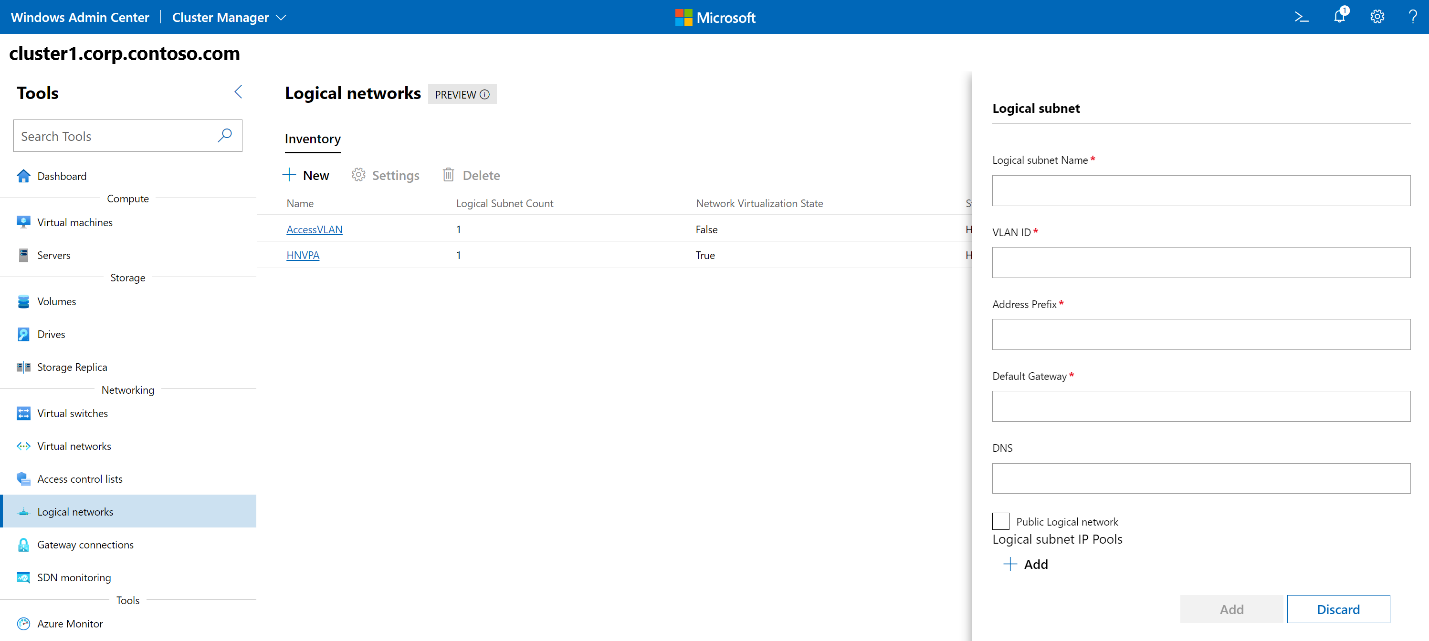Switch to the Inventory tab
This screenshot has height=641, width=1429.
[312, 139]
